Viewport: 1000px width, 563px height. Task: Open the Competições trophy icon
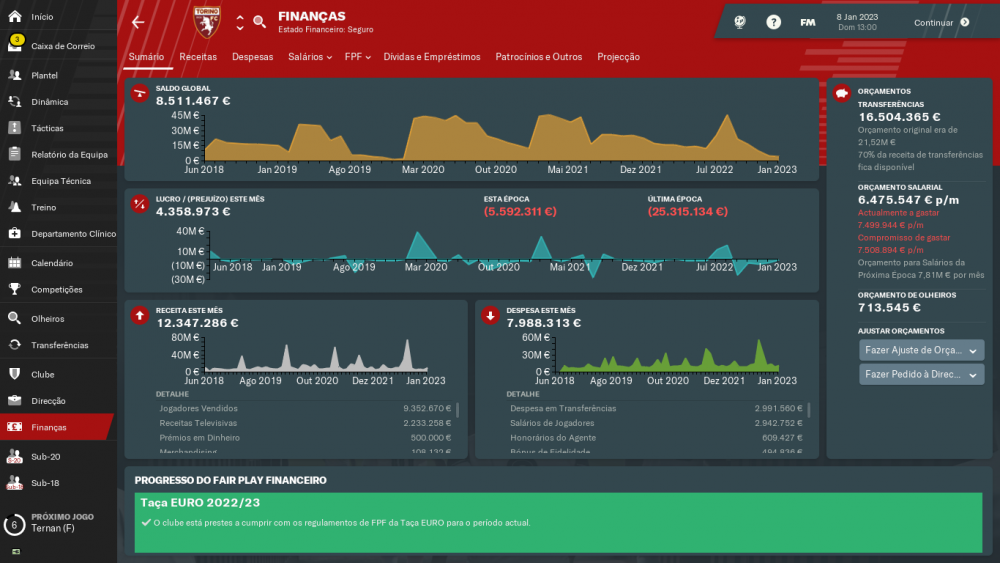click(15, 289)
